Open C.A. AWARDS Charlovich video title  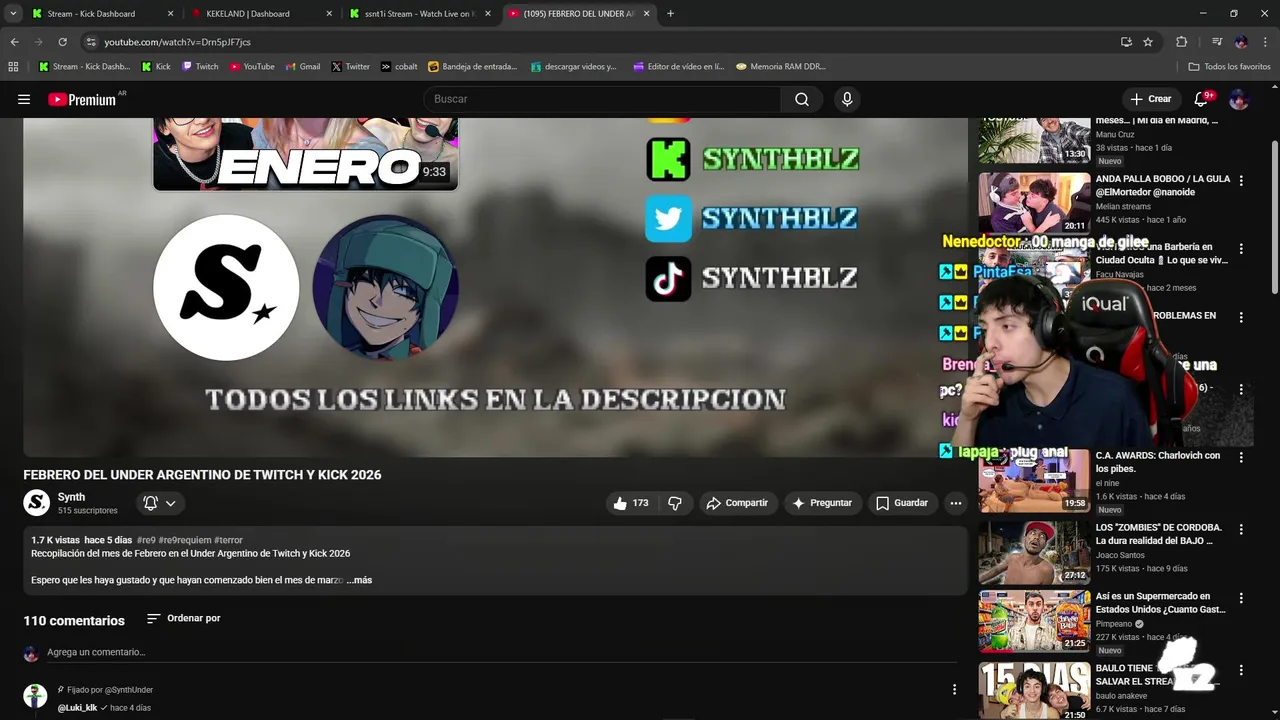pos(1158,462)
